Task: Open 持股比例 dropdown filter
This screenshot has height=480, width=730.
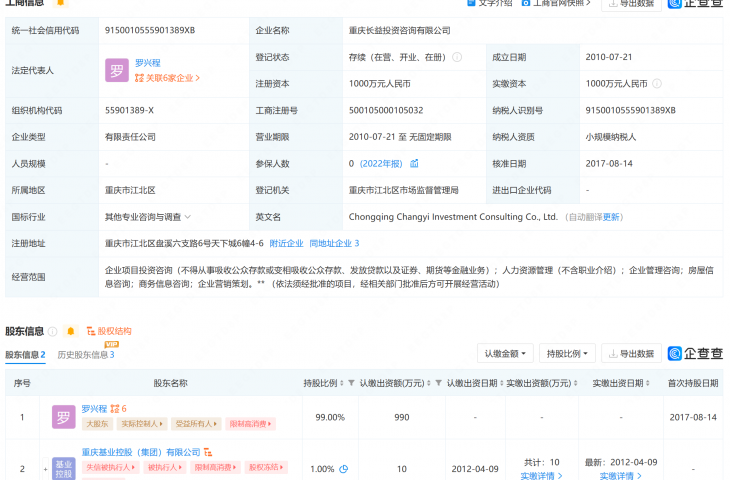Action: click(567, 354)
